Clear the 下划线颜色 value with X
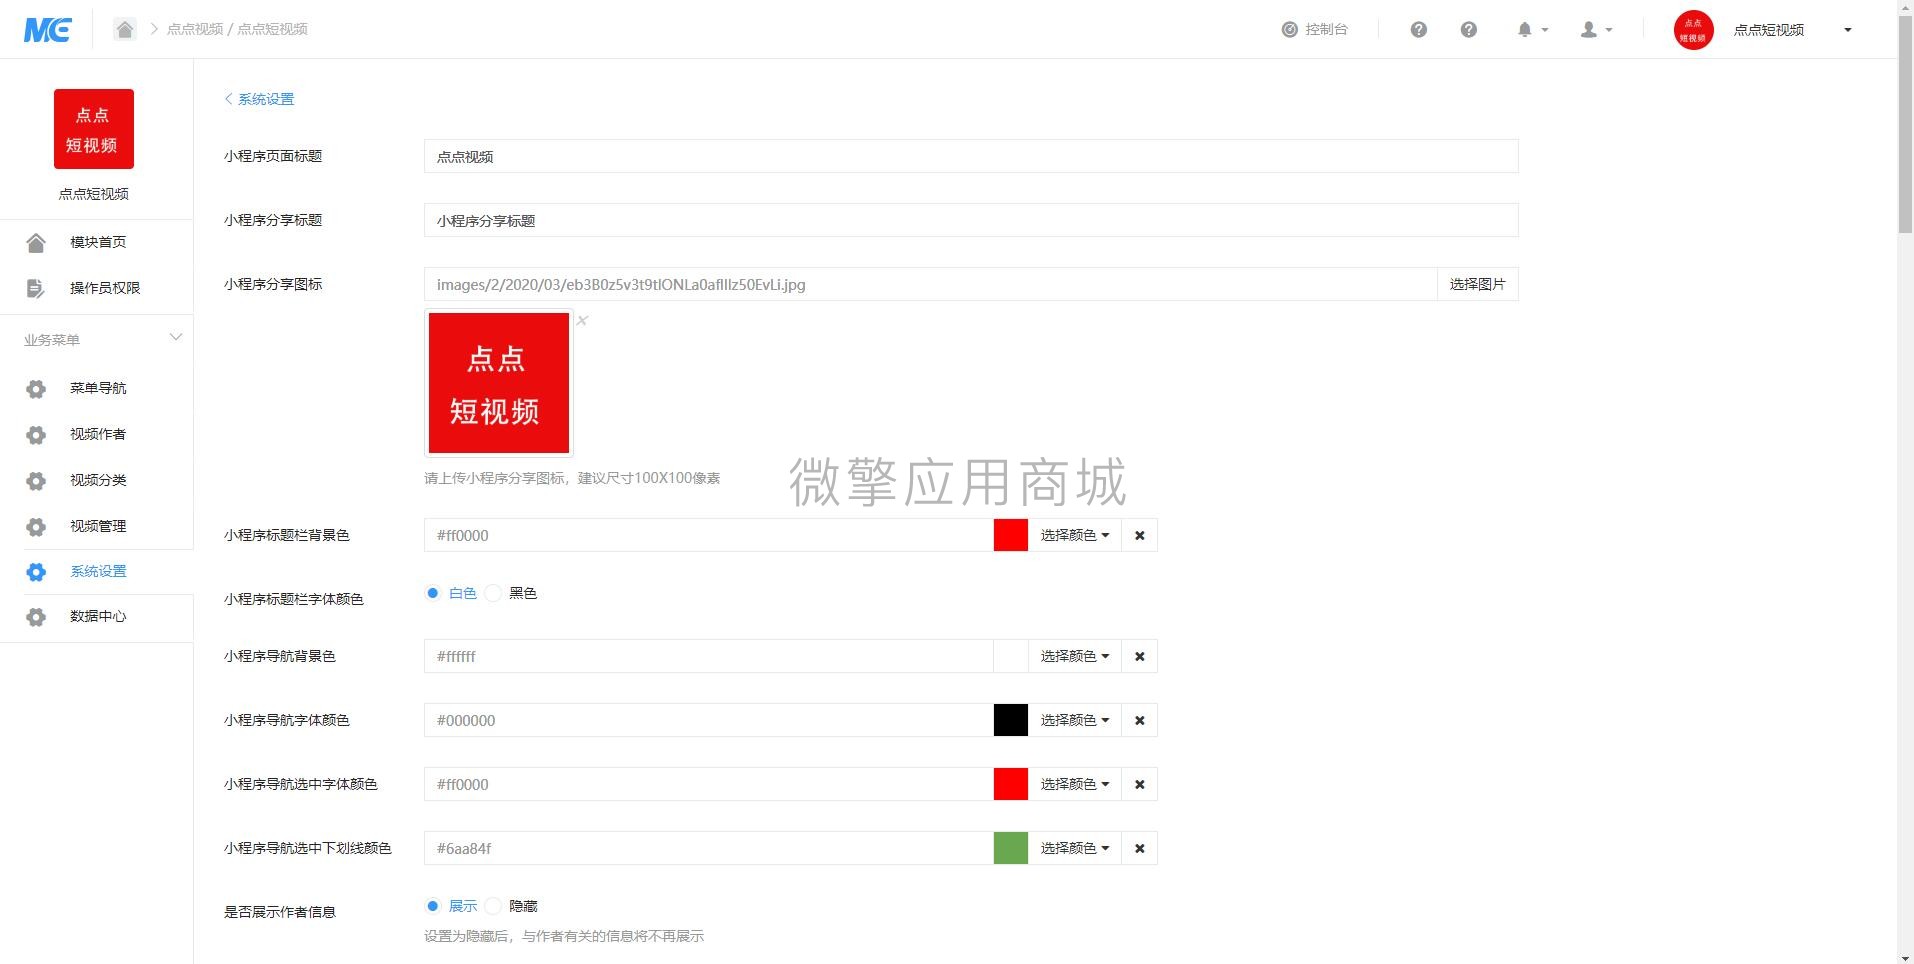 [1139, 848]
